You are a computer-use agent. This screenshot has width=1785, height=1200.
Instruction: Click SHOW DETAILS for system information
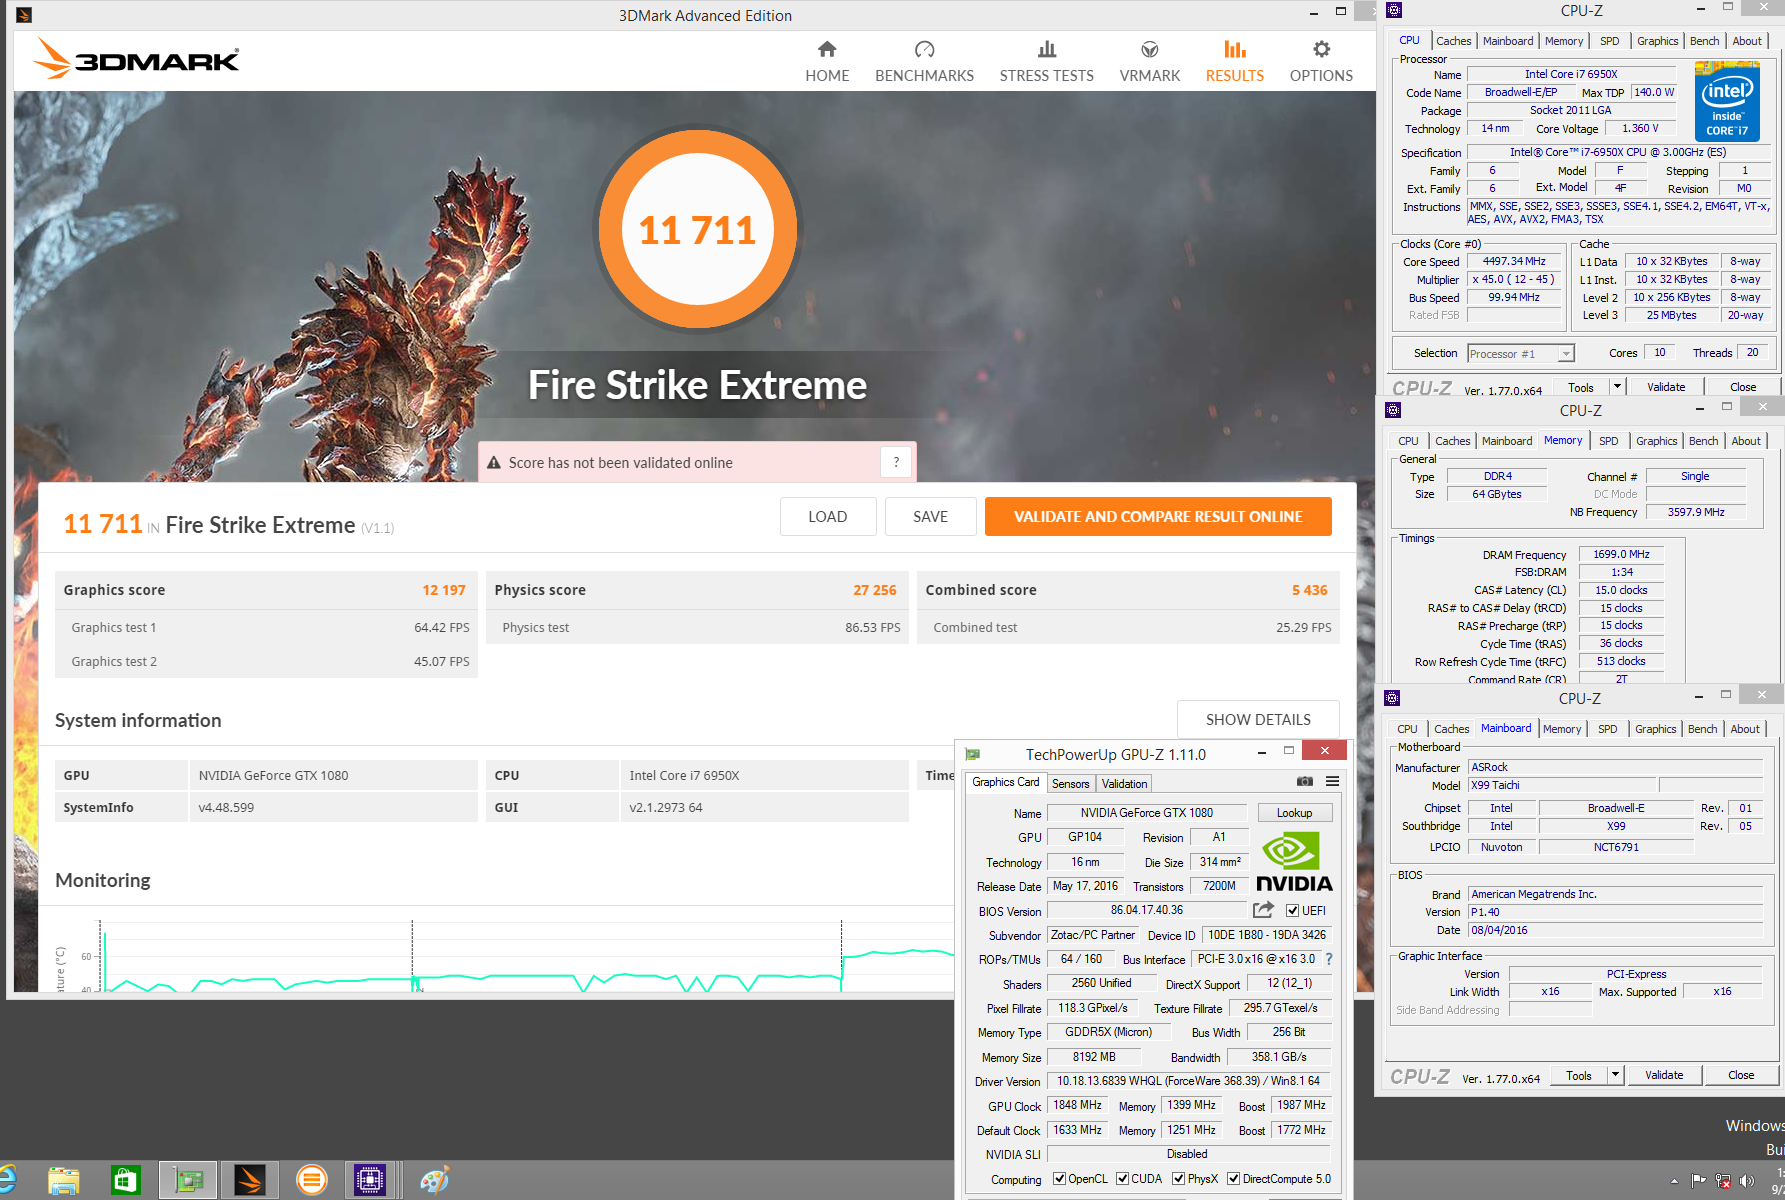click(x=1258, y=719)
